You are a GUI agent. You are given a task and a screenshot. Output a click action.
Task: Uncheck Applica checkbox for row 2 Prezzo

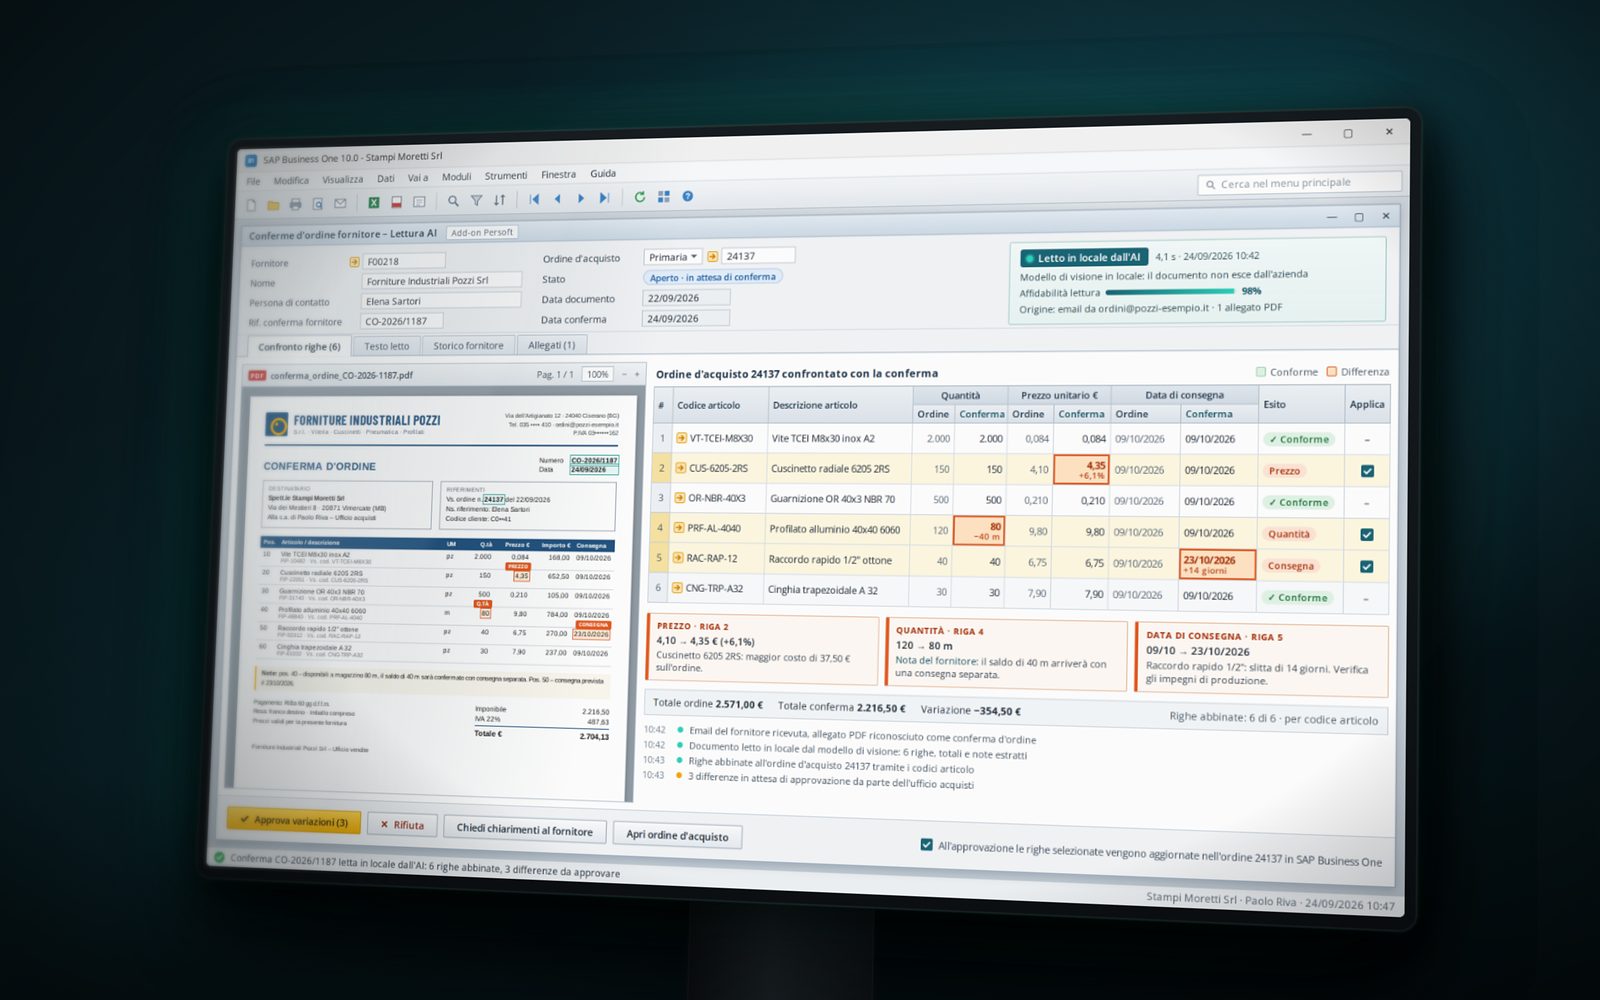[x=1367, y=471]
